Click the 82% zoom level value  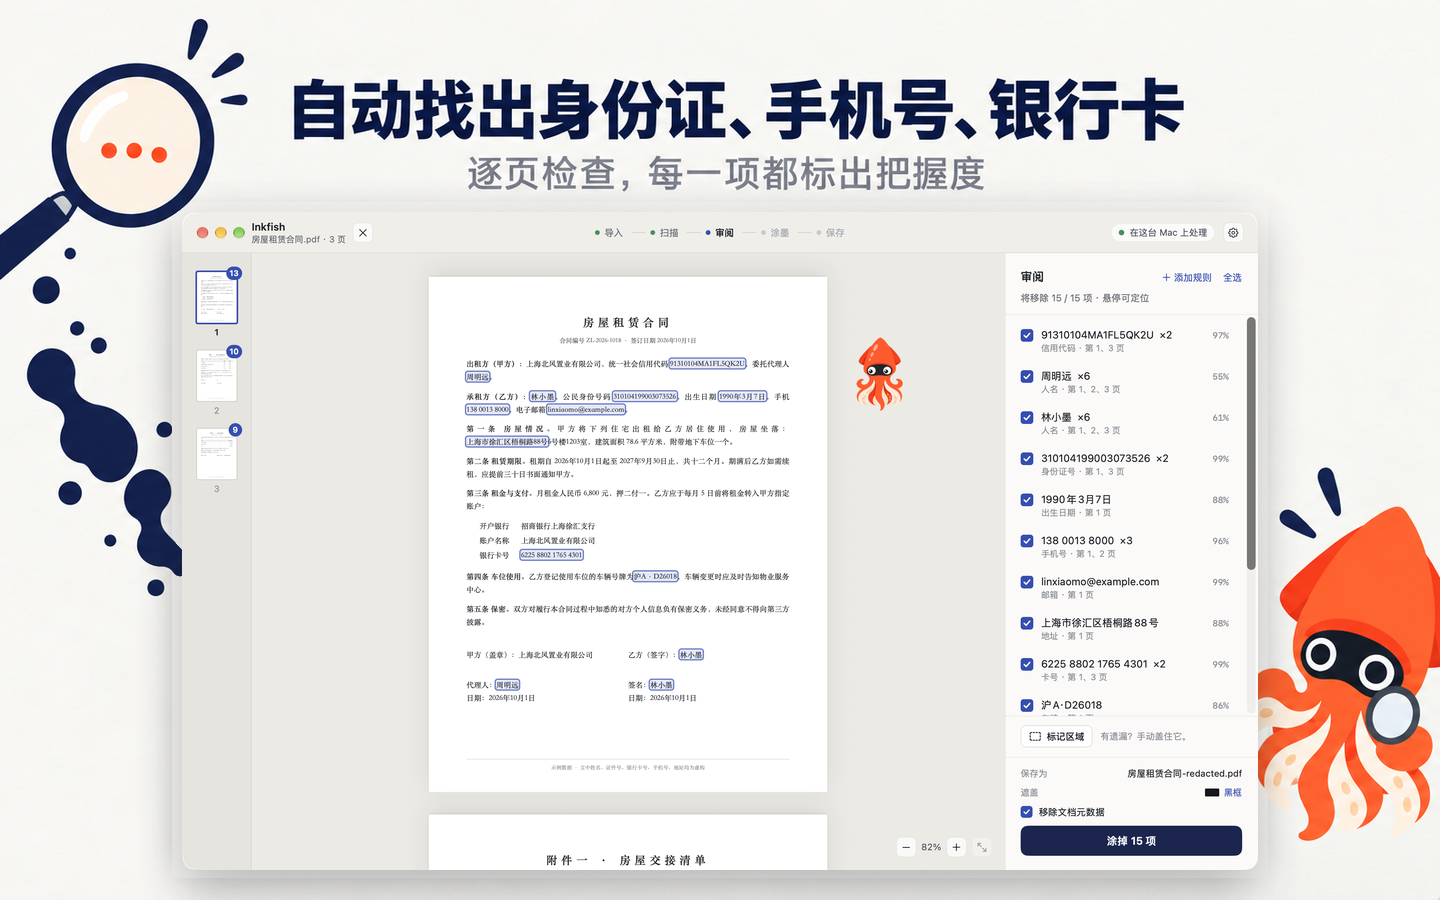[931, 847]
